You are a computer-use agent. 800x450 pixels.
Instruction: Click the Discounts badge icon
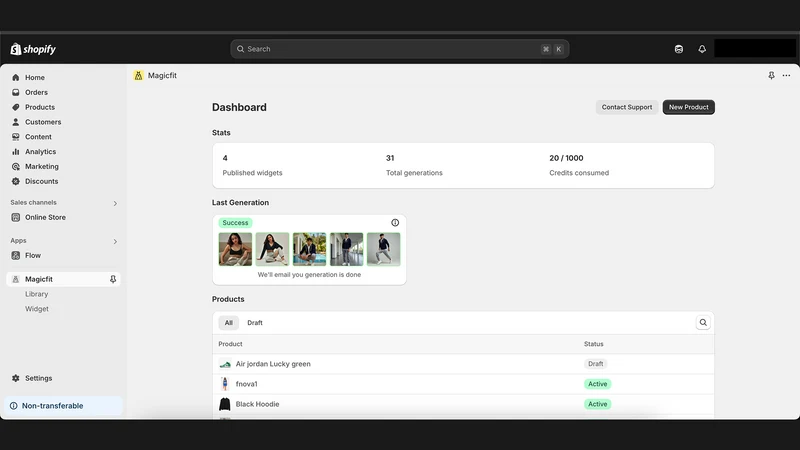pos(16,181)
